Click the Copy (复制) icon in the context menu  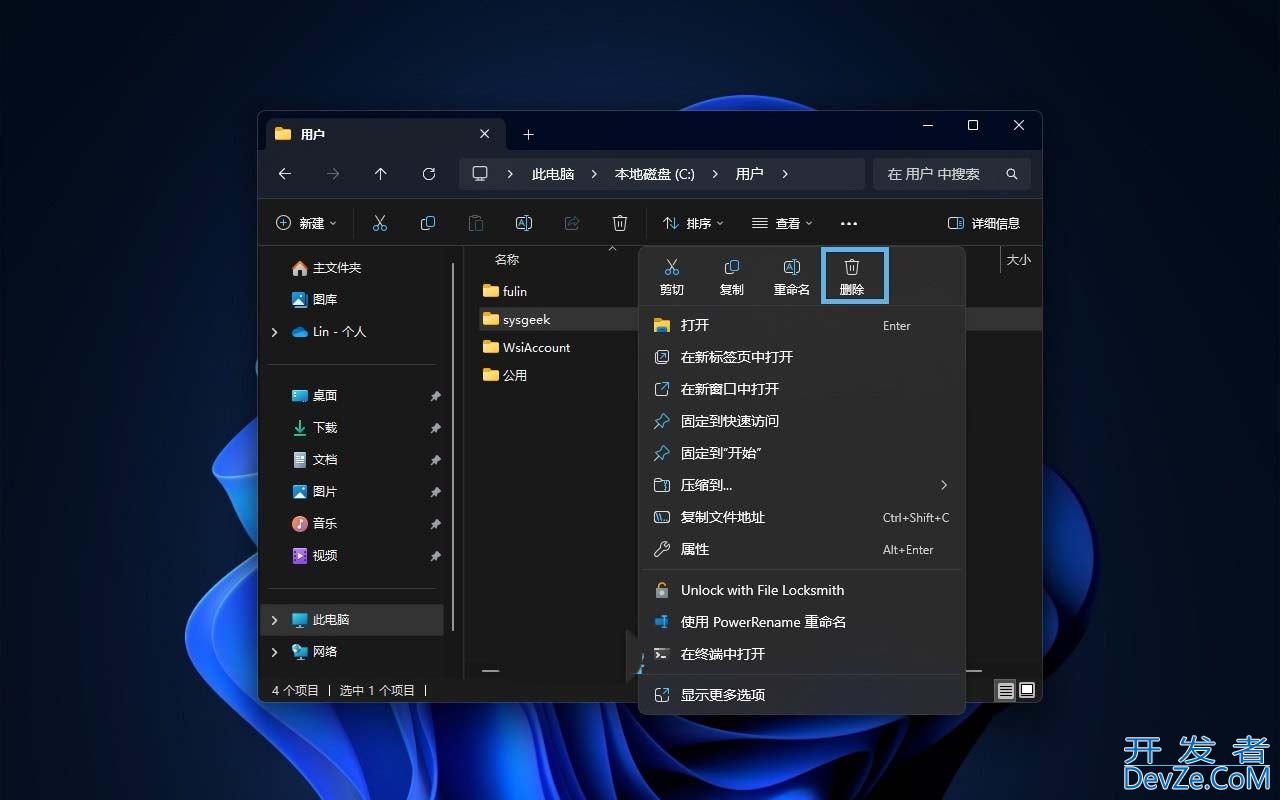point(732,267)
